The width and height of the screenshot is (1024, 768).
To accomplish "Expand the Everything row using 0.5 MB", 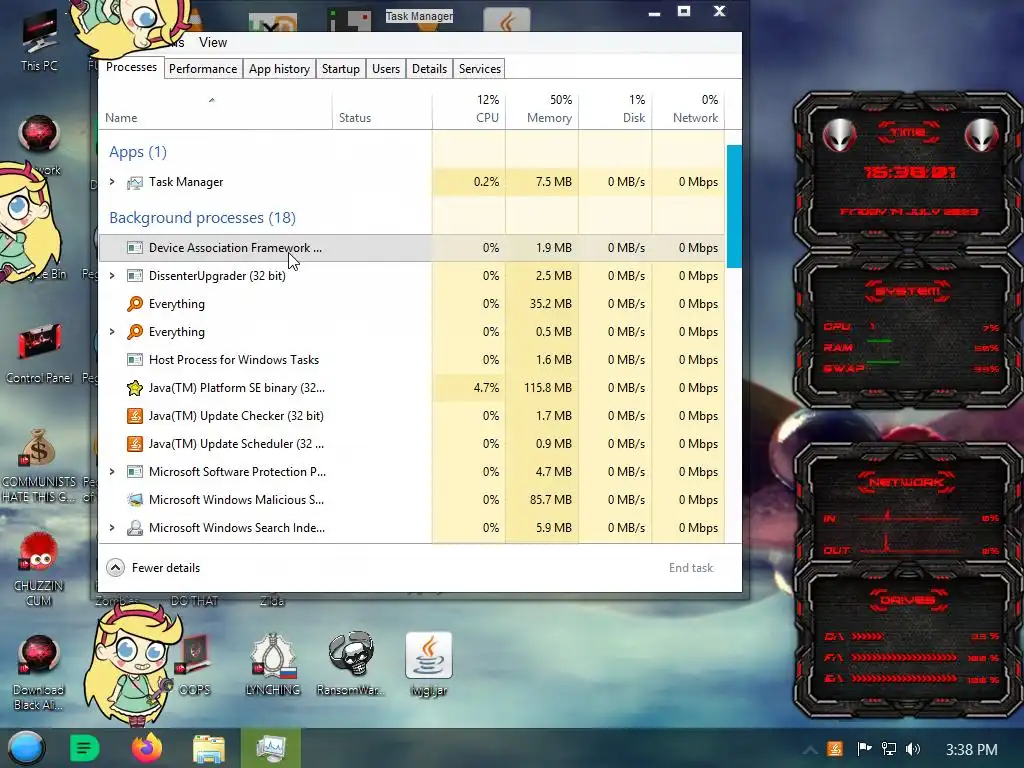I will click(x=112, y=332).
